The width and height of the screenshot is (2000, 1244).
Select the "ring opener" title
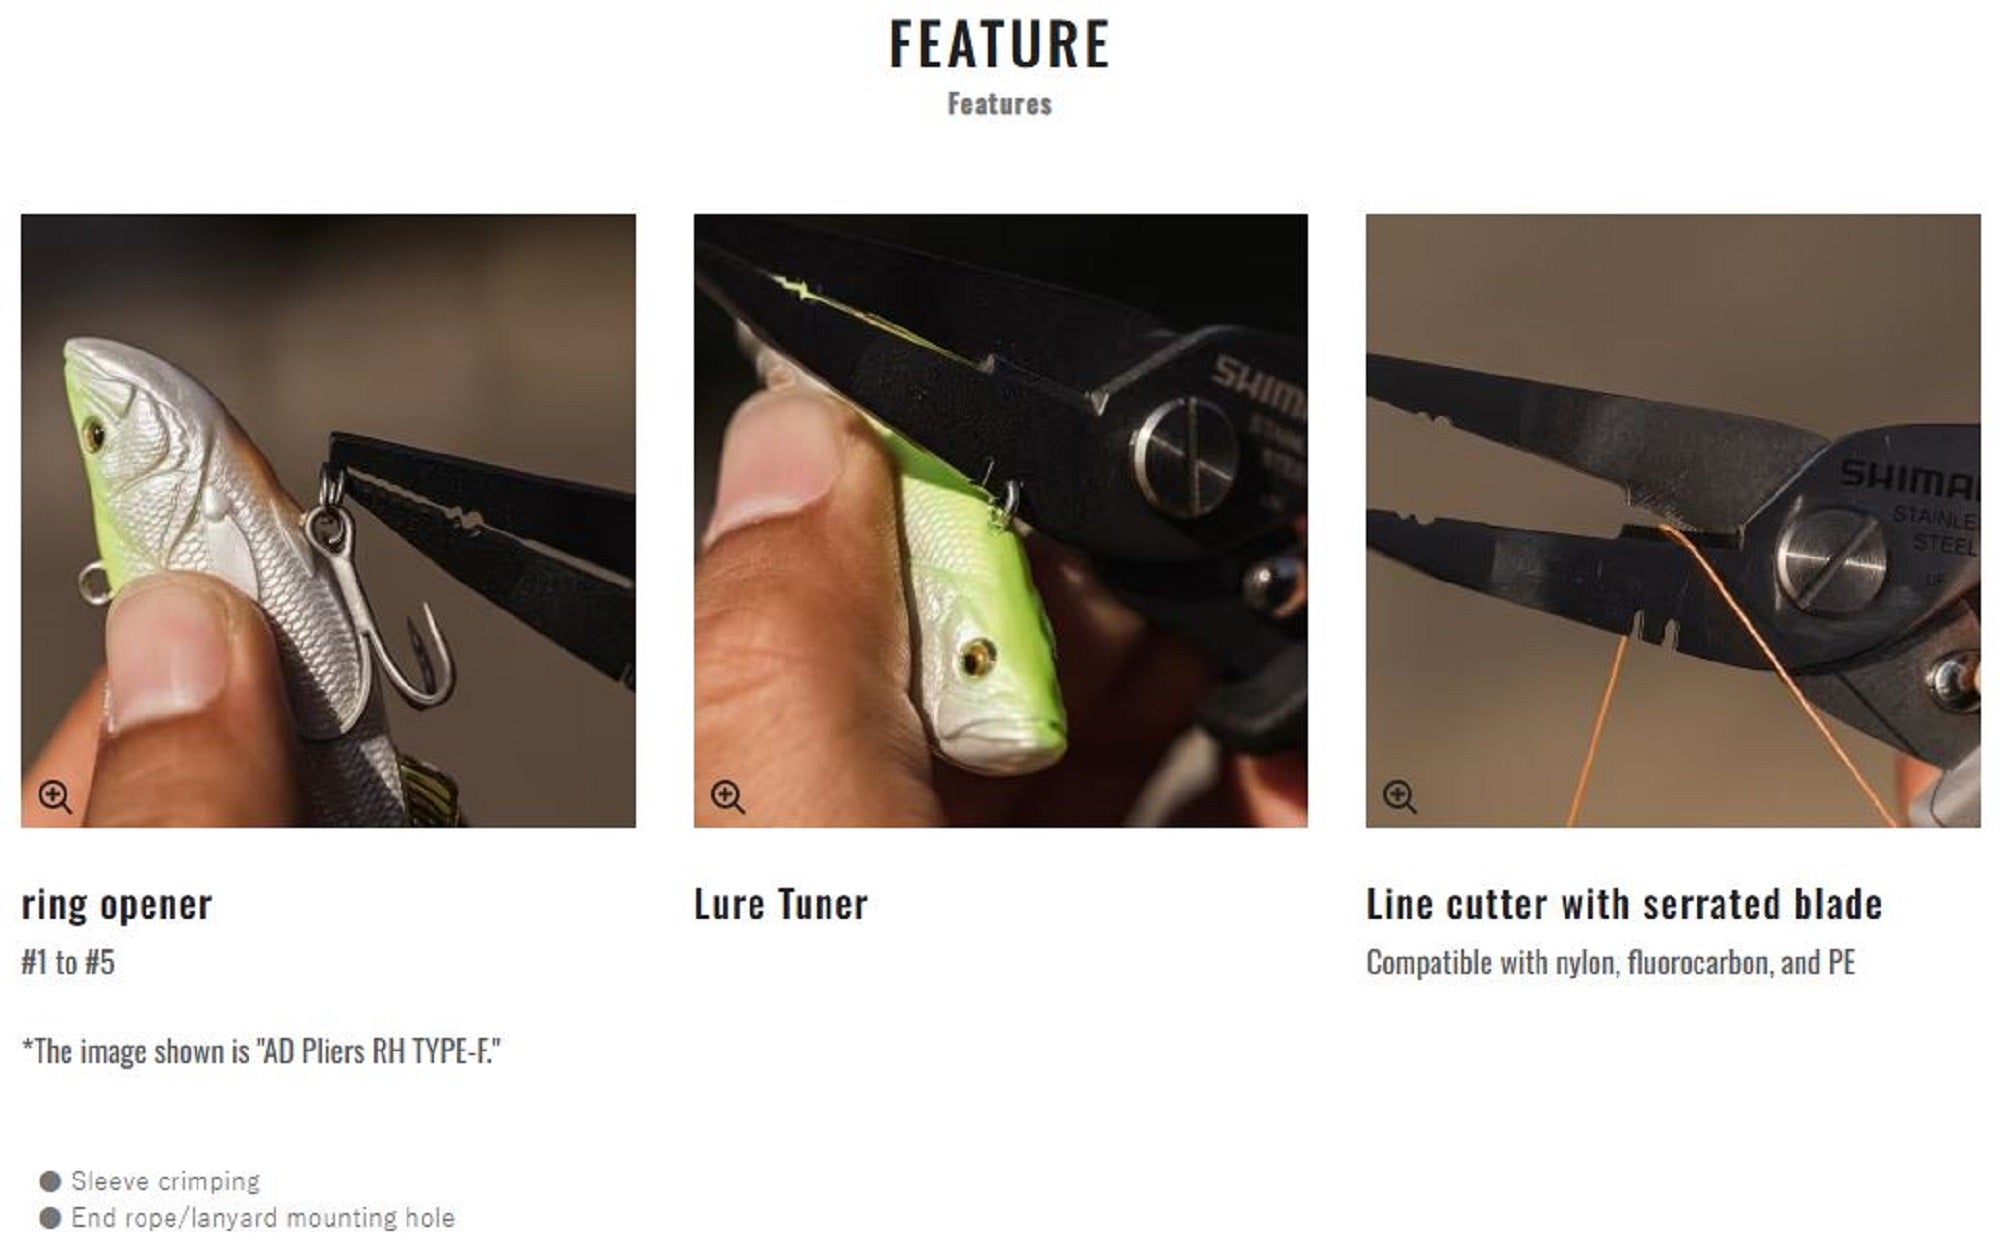click(x=117, y=905)
